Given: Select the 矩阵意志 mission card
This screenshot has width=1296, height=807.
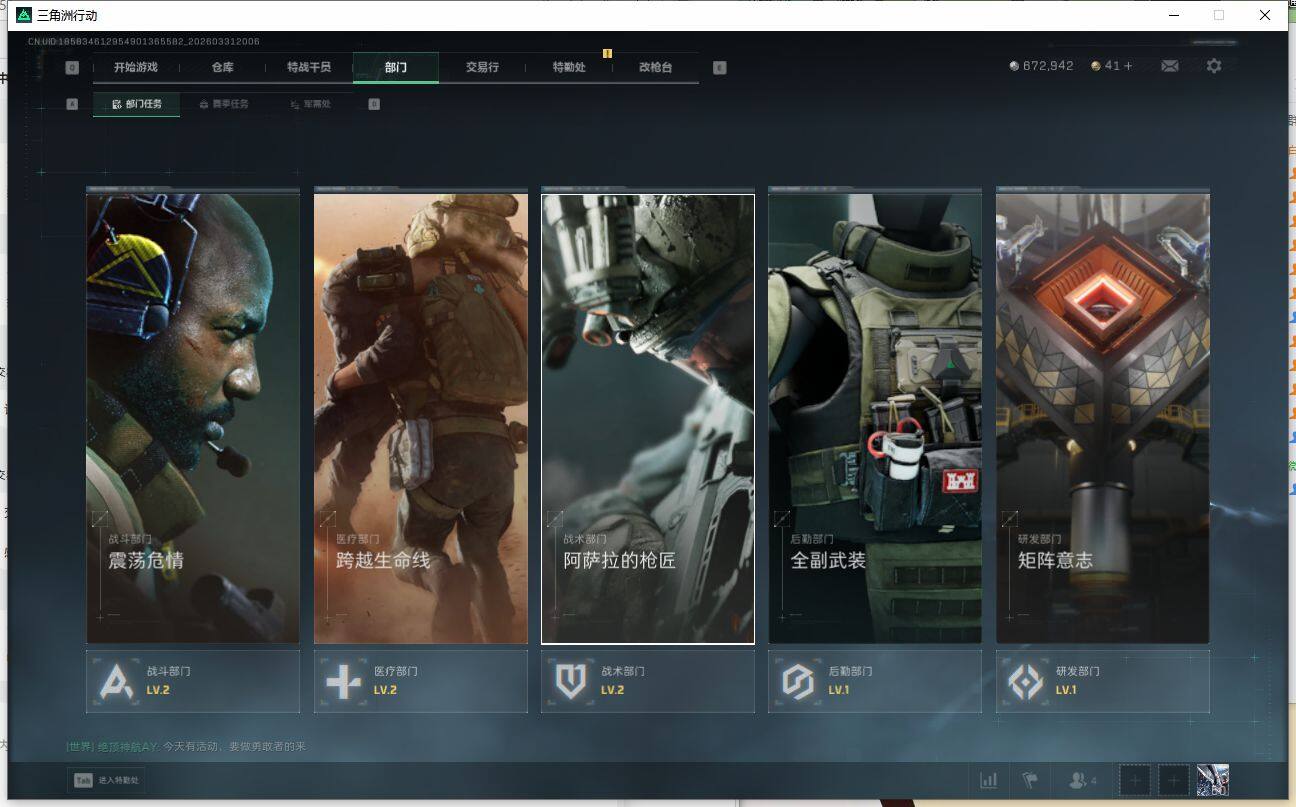Looking at the screenshot, I should [x=1102, y=418].
